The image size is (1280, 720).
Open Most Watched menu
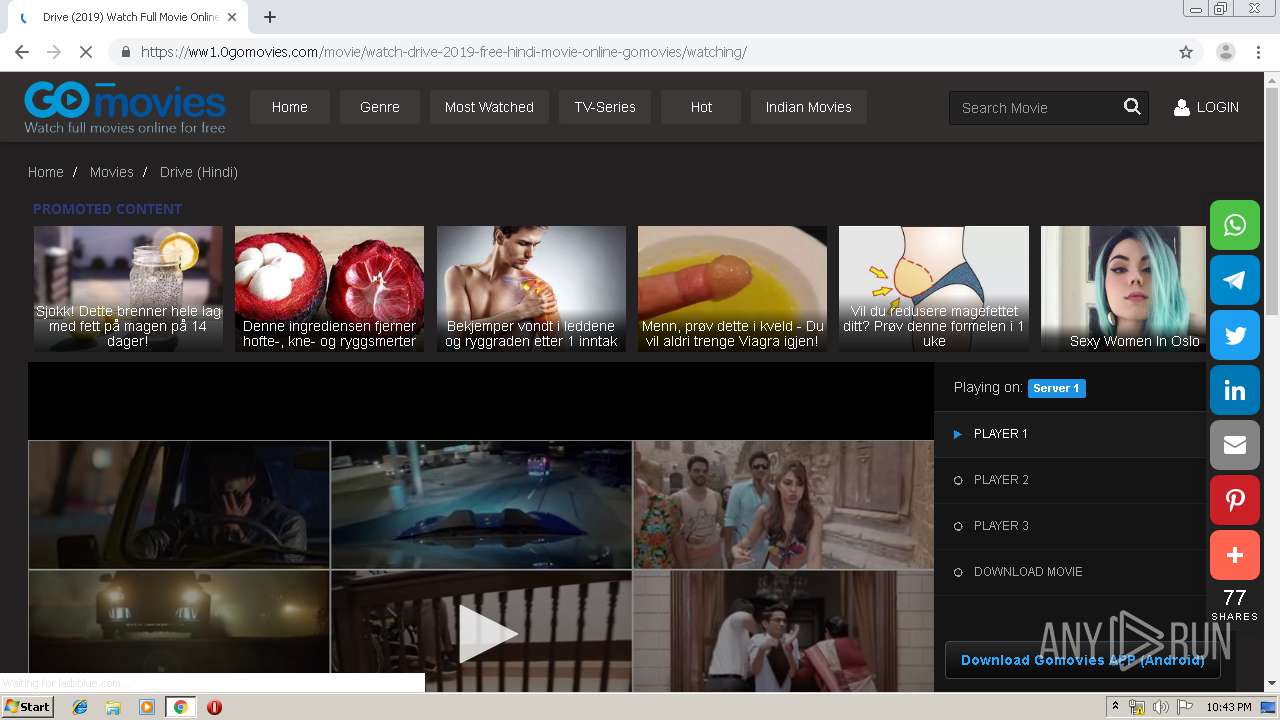point(489,107)
